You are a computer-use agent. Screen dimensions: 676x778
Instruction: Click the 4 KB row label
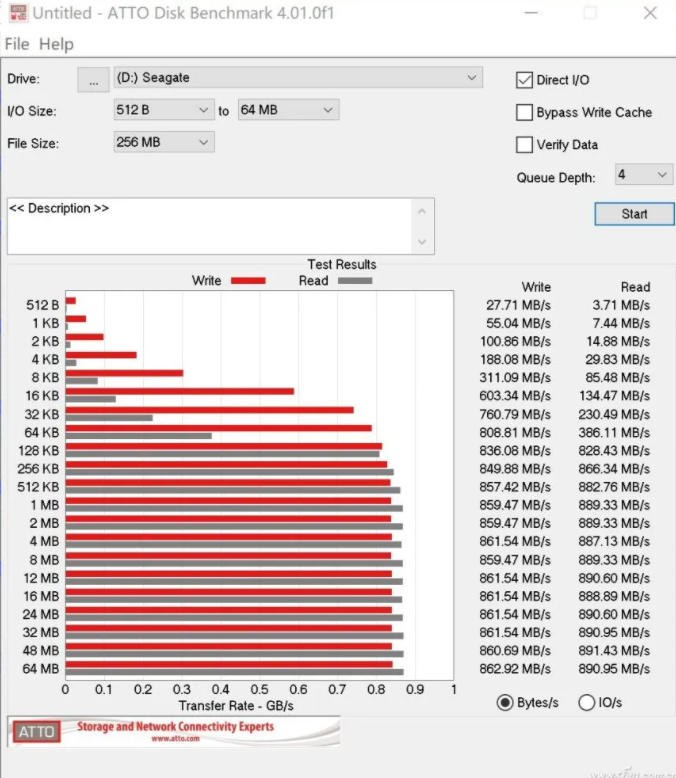pos(45,360)
